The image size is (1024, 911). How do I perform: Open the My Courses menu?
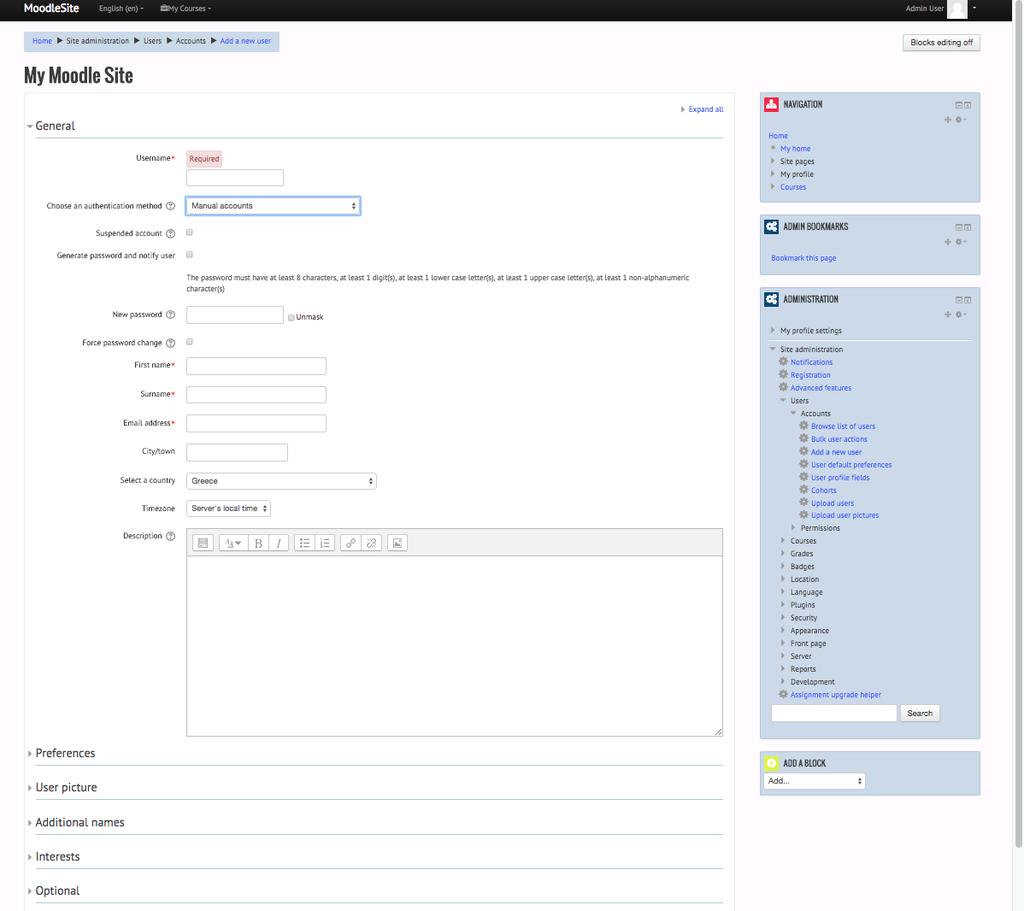click(x=185, y=8)
